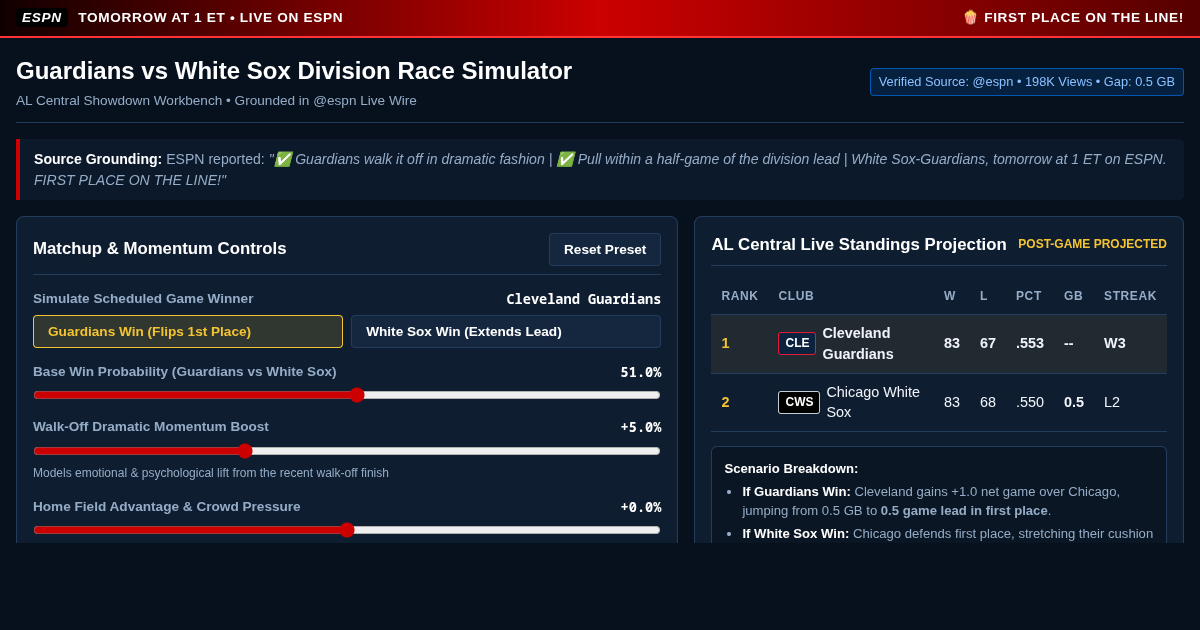Click the walk-off momentum helper description
This screenshot has height=630, width=1200.
[x=211, y=473]
